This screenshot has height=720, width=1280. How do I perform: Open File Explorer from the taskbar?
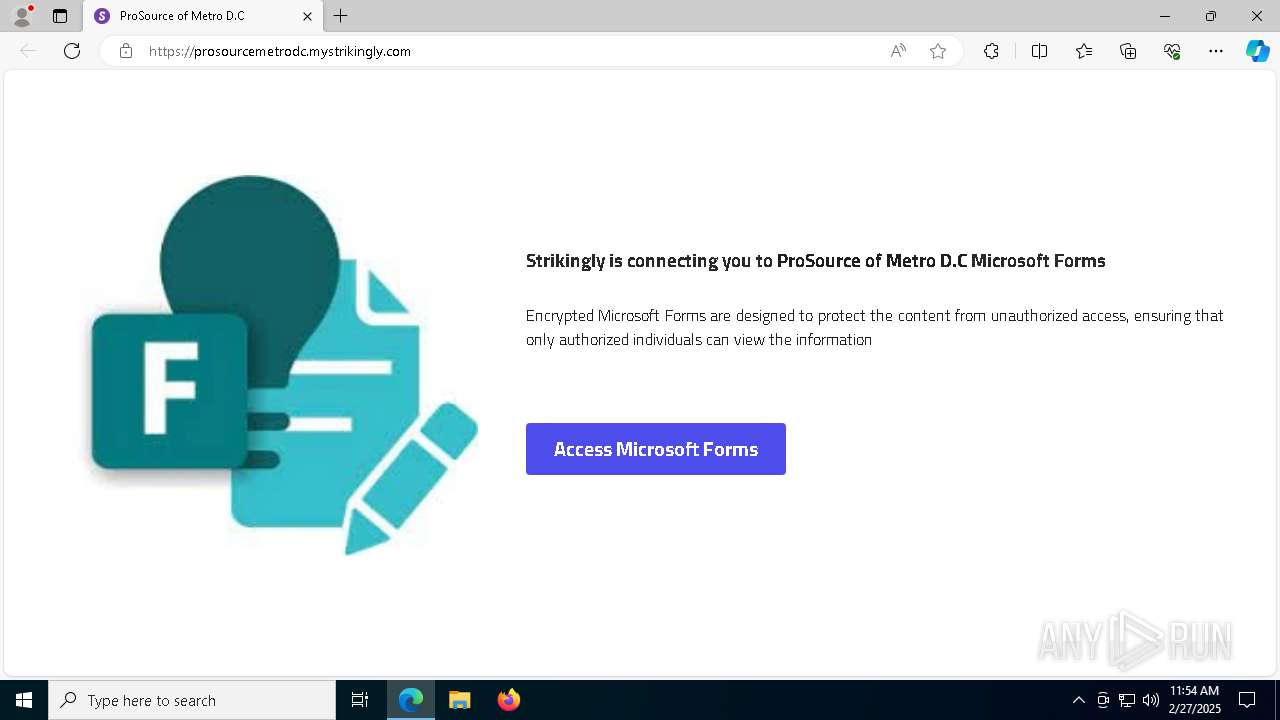point(459,700)
